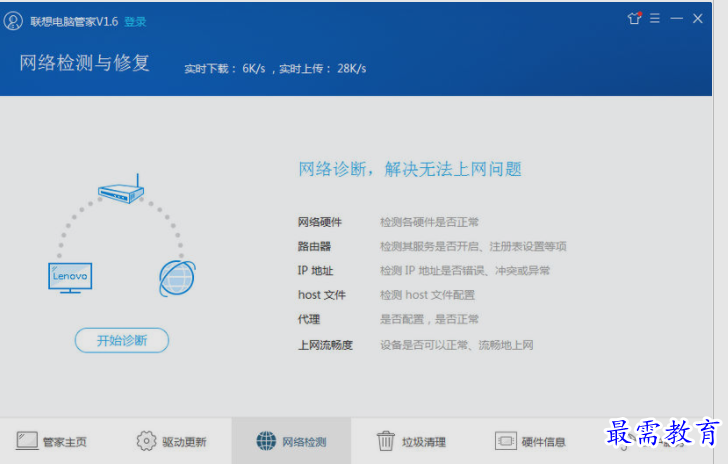The image size is (728, 464).
Task: Click the 驱动更新 gear icon
Action: pos(146,441)
